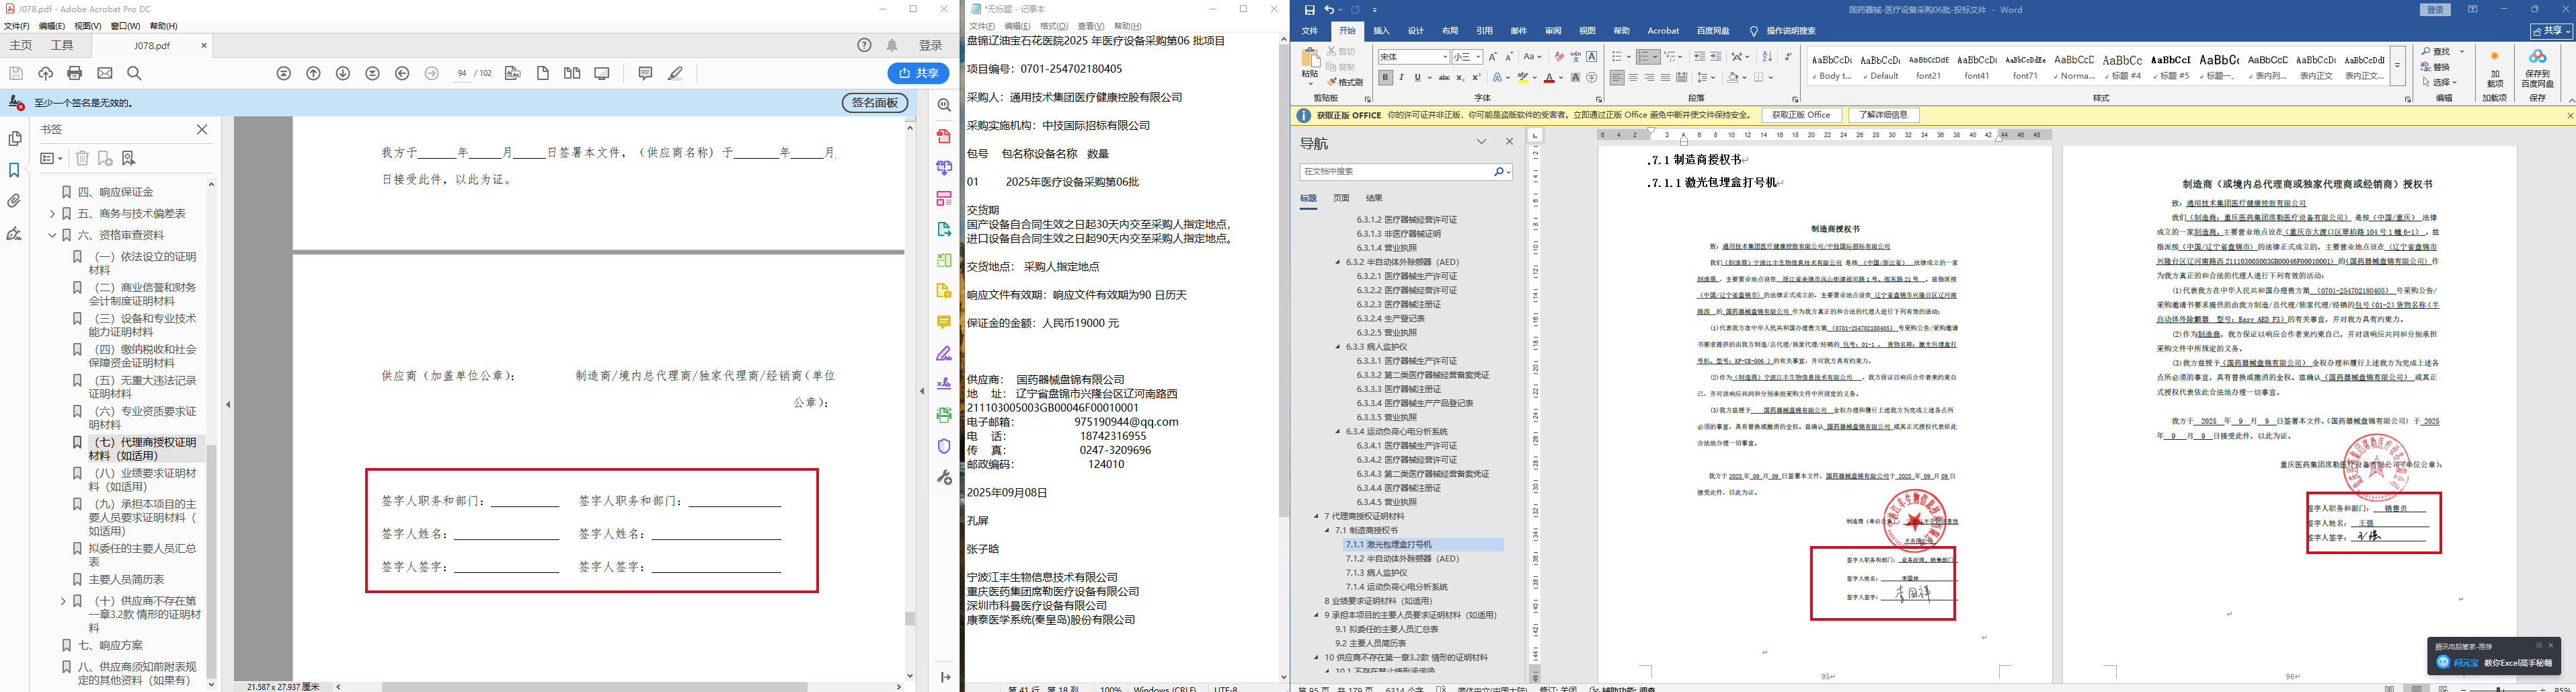Viewport: 2576px width, 692px height.
Task: Click 了解详细信息 button in Word
Action: click(x=1884, y=115)
